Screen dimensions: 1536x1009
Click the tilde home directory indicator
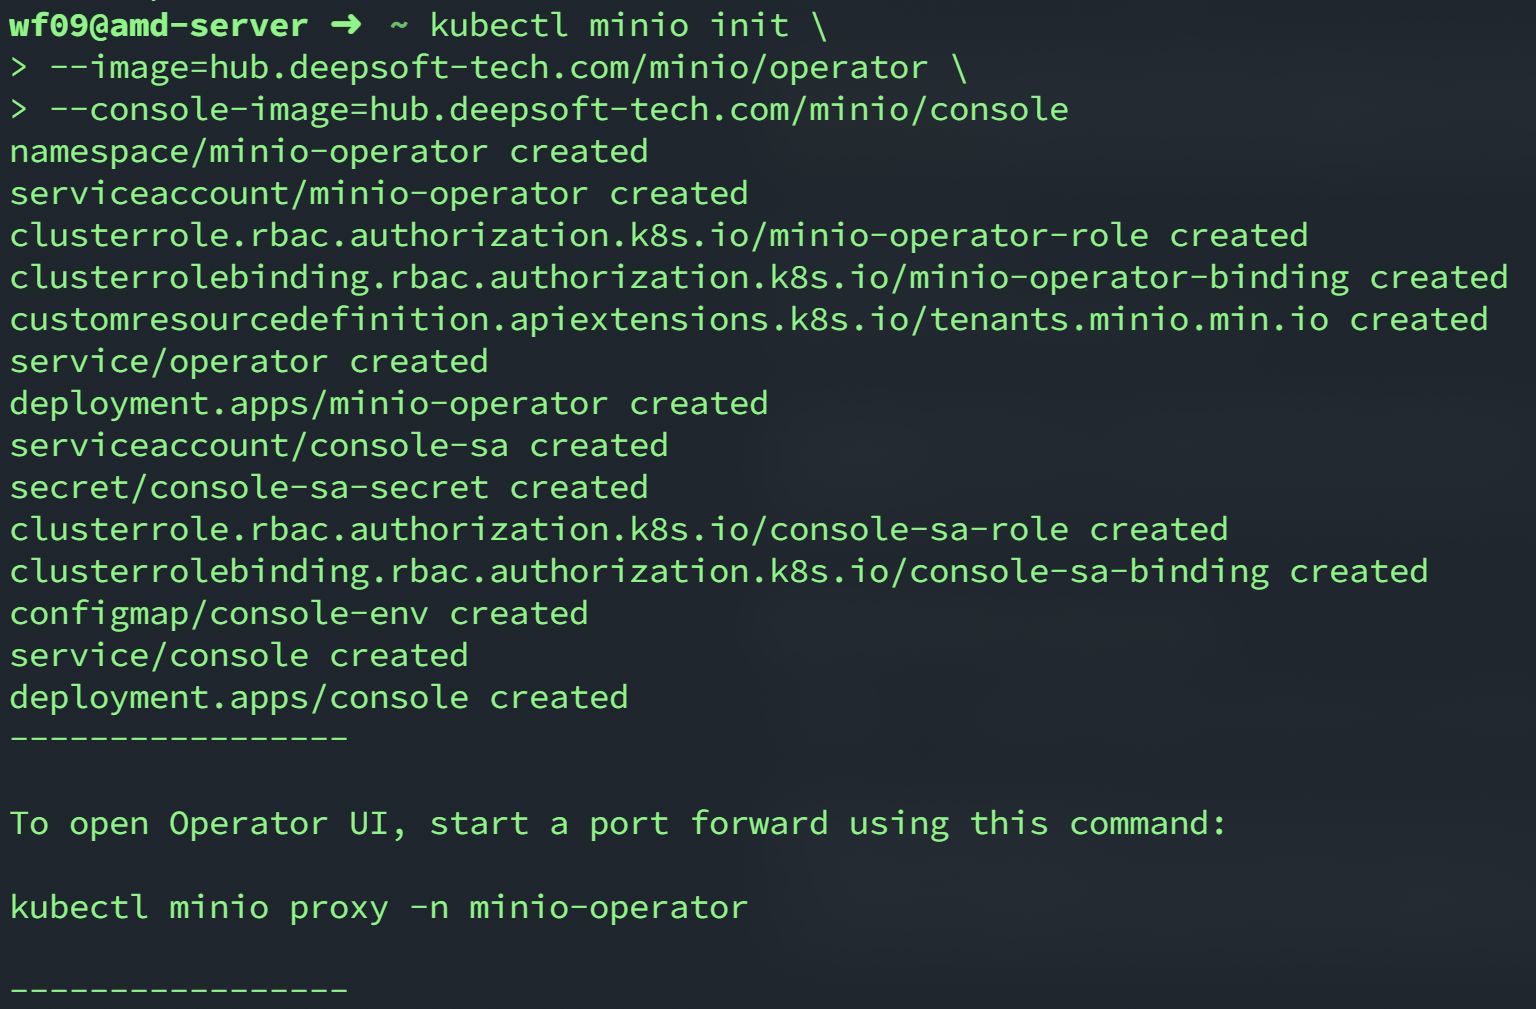[x=398, y=25]
